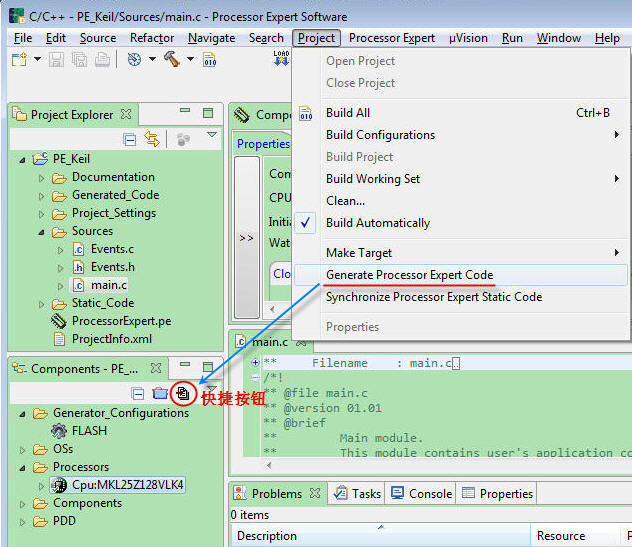This screenshot has height=547, width=632.
Task: Open dropdown next to New file icon
Action: tap(37, 59)
